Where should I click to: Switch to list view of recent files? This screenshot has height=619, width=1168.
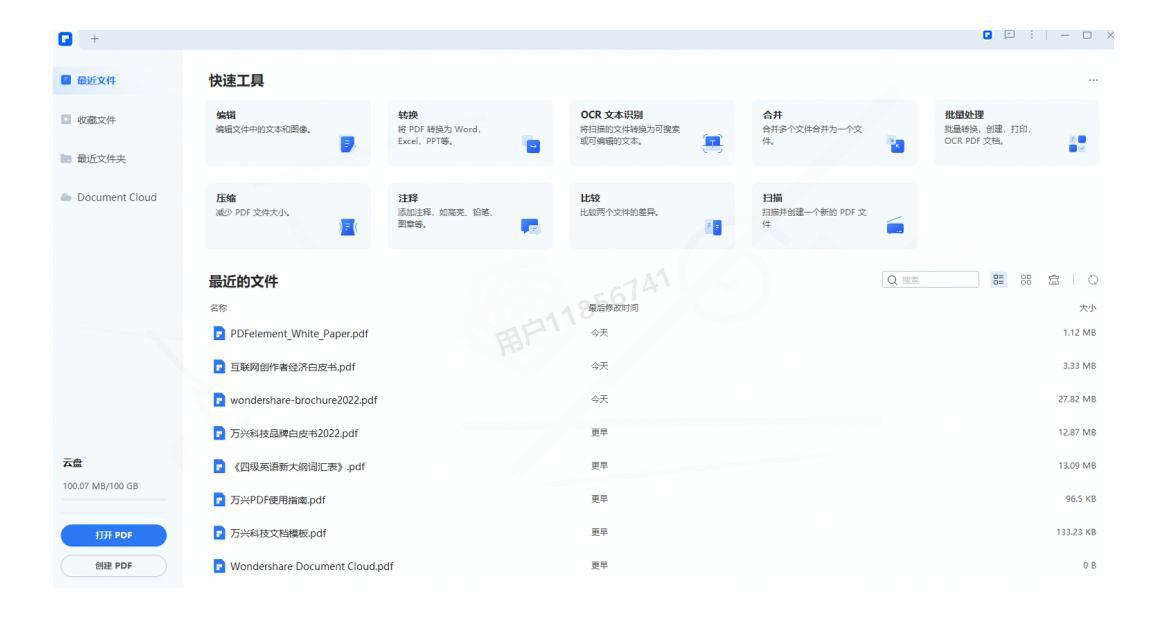[x=998, y=280]
